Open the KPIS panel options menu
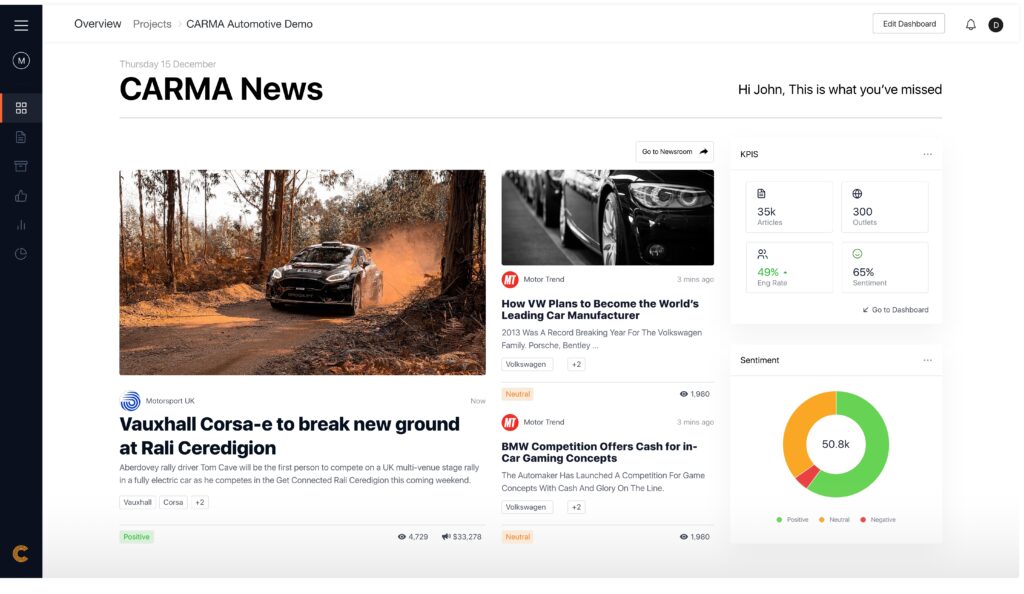 click(x=927, y=154)
